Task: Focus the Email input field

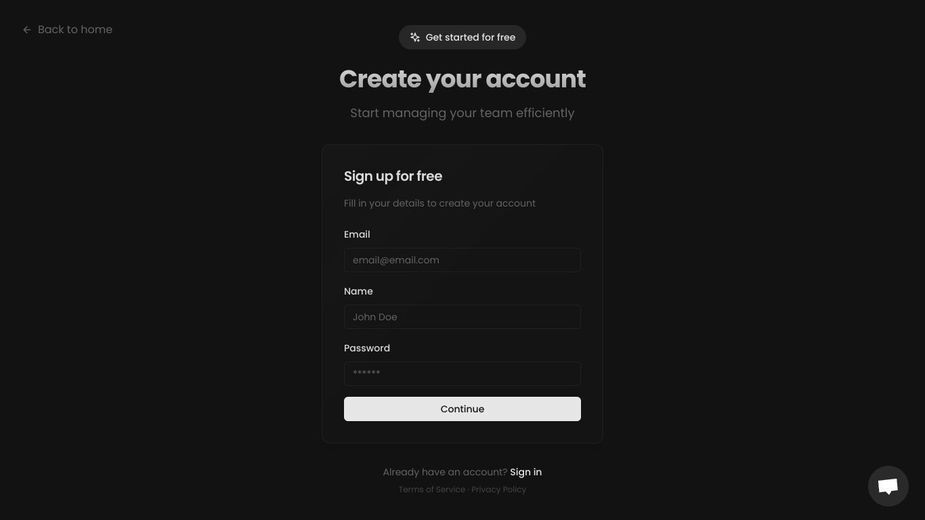Action: [x=462, y=260]
